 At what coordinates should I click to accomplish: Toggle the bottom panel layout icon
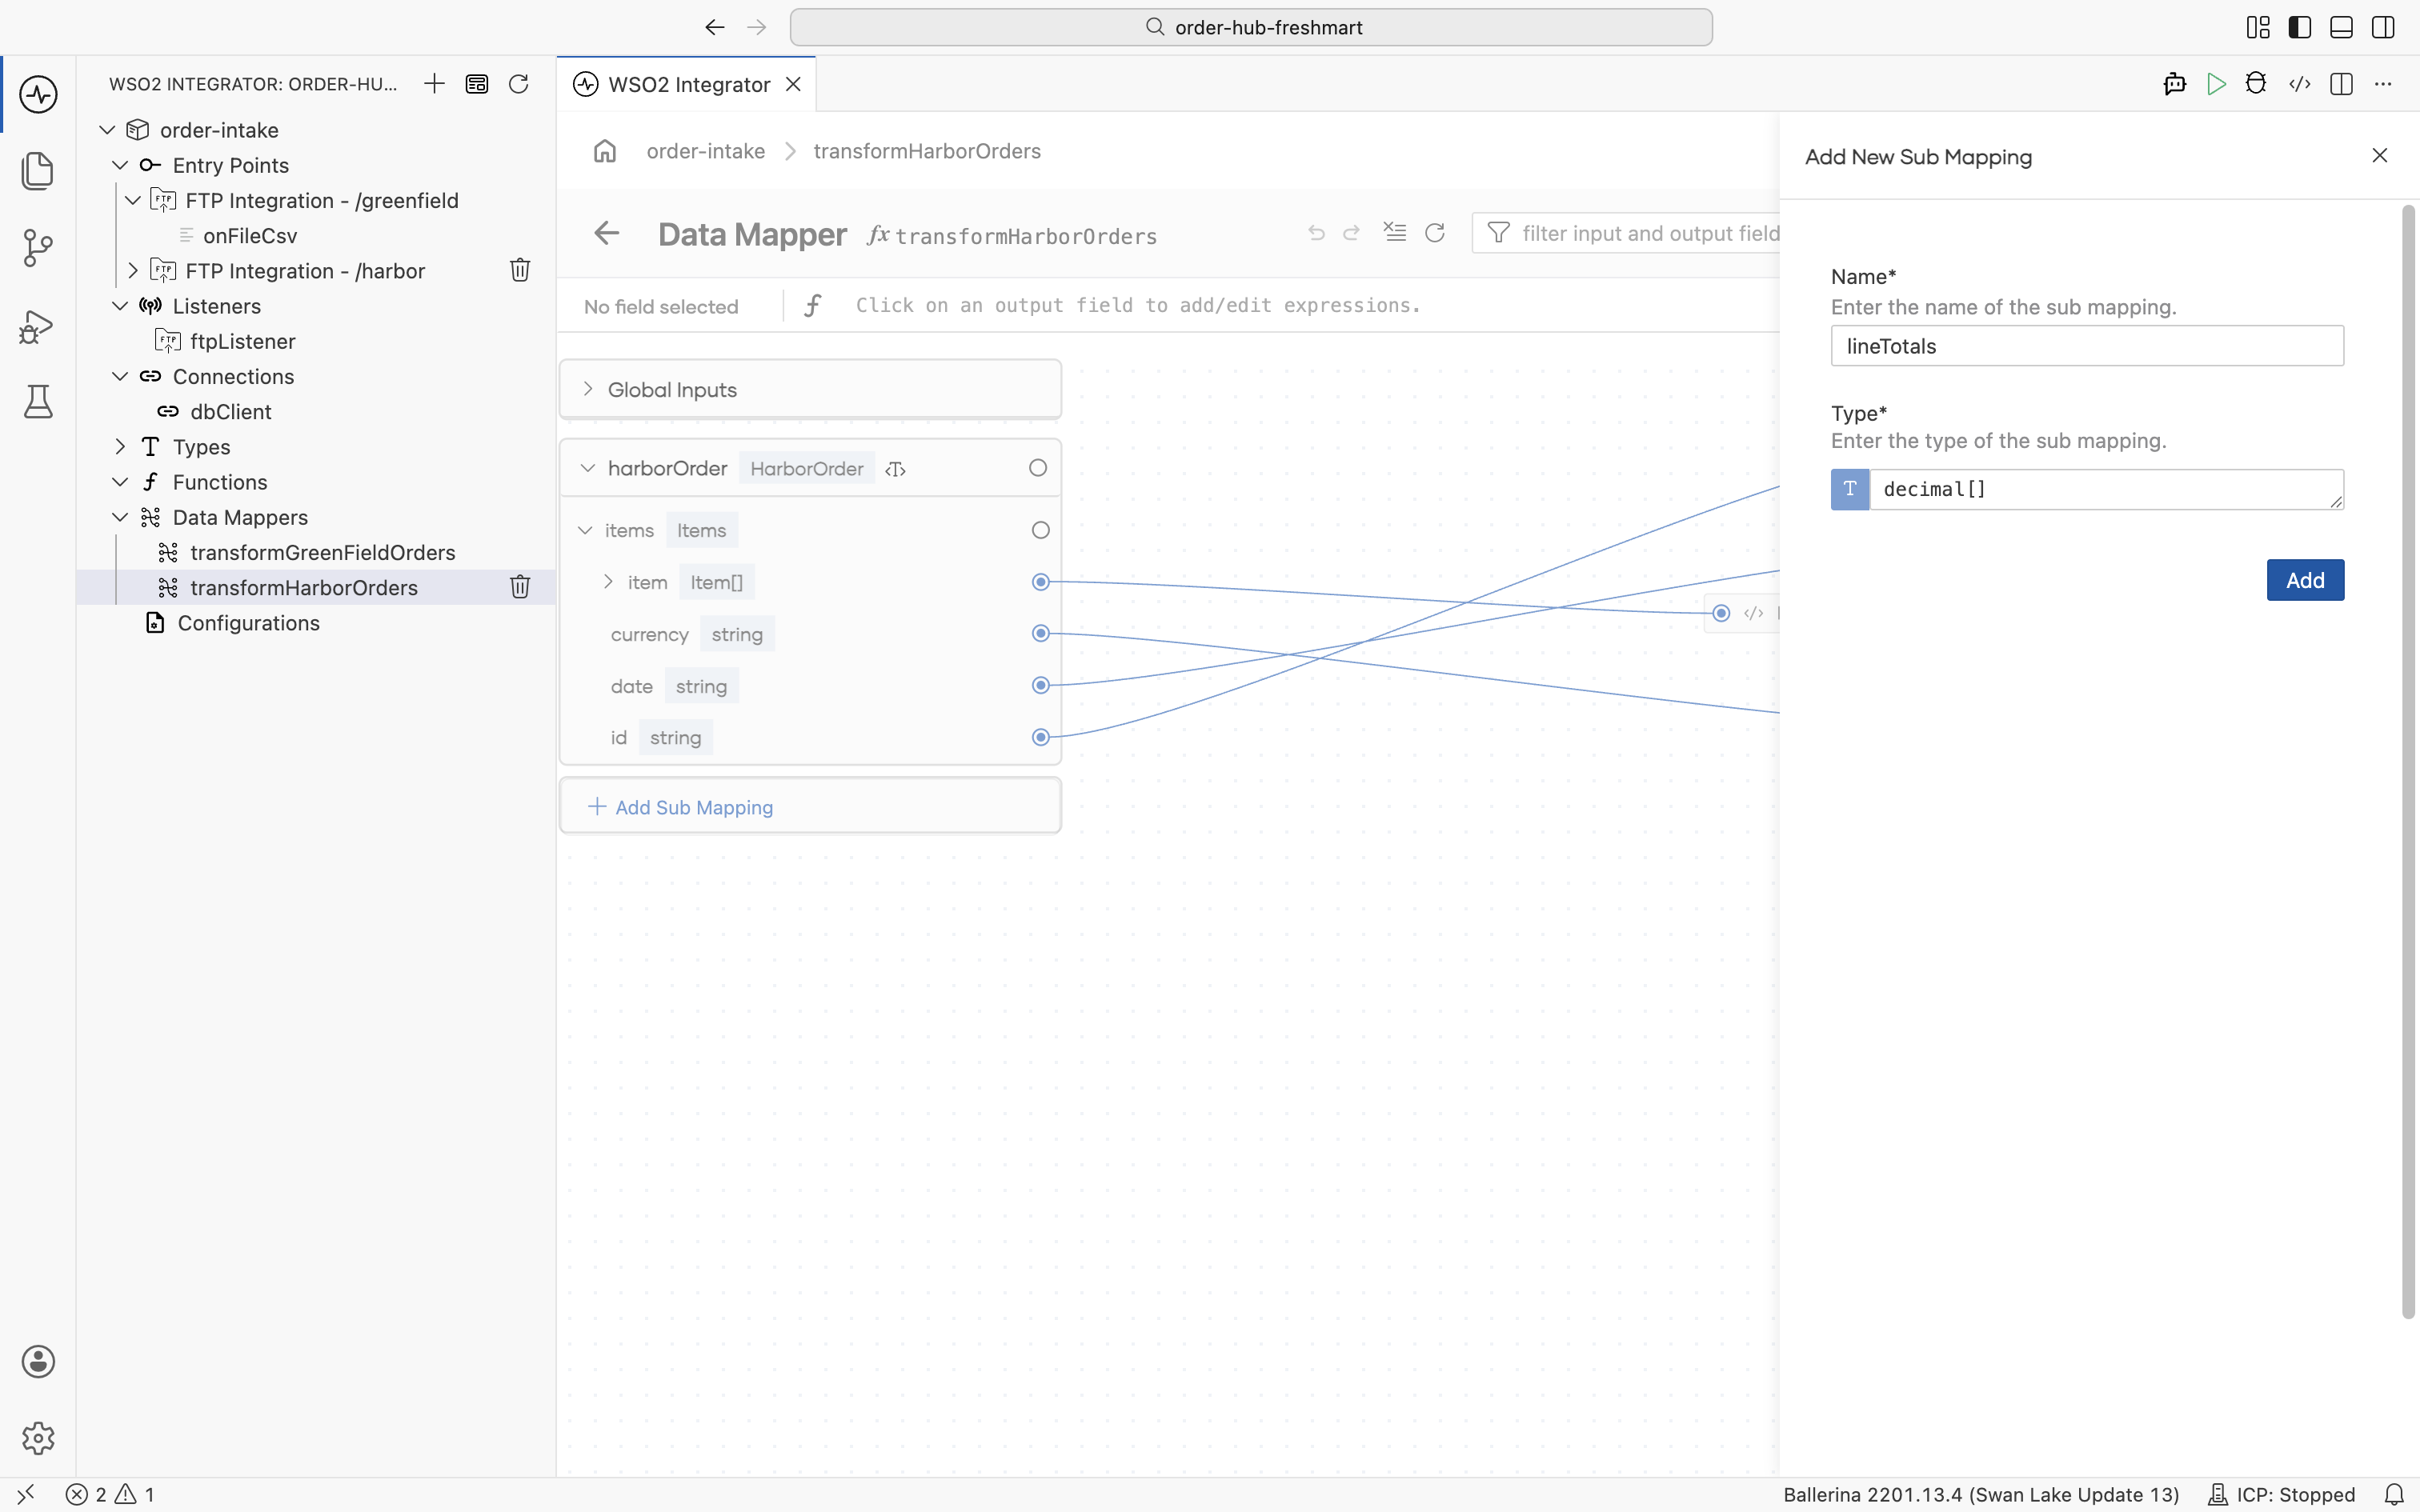2341,27
